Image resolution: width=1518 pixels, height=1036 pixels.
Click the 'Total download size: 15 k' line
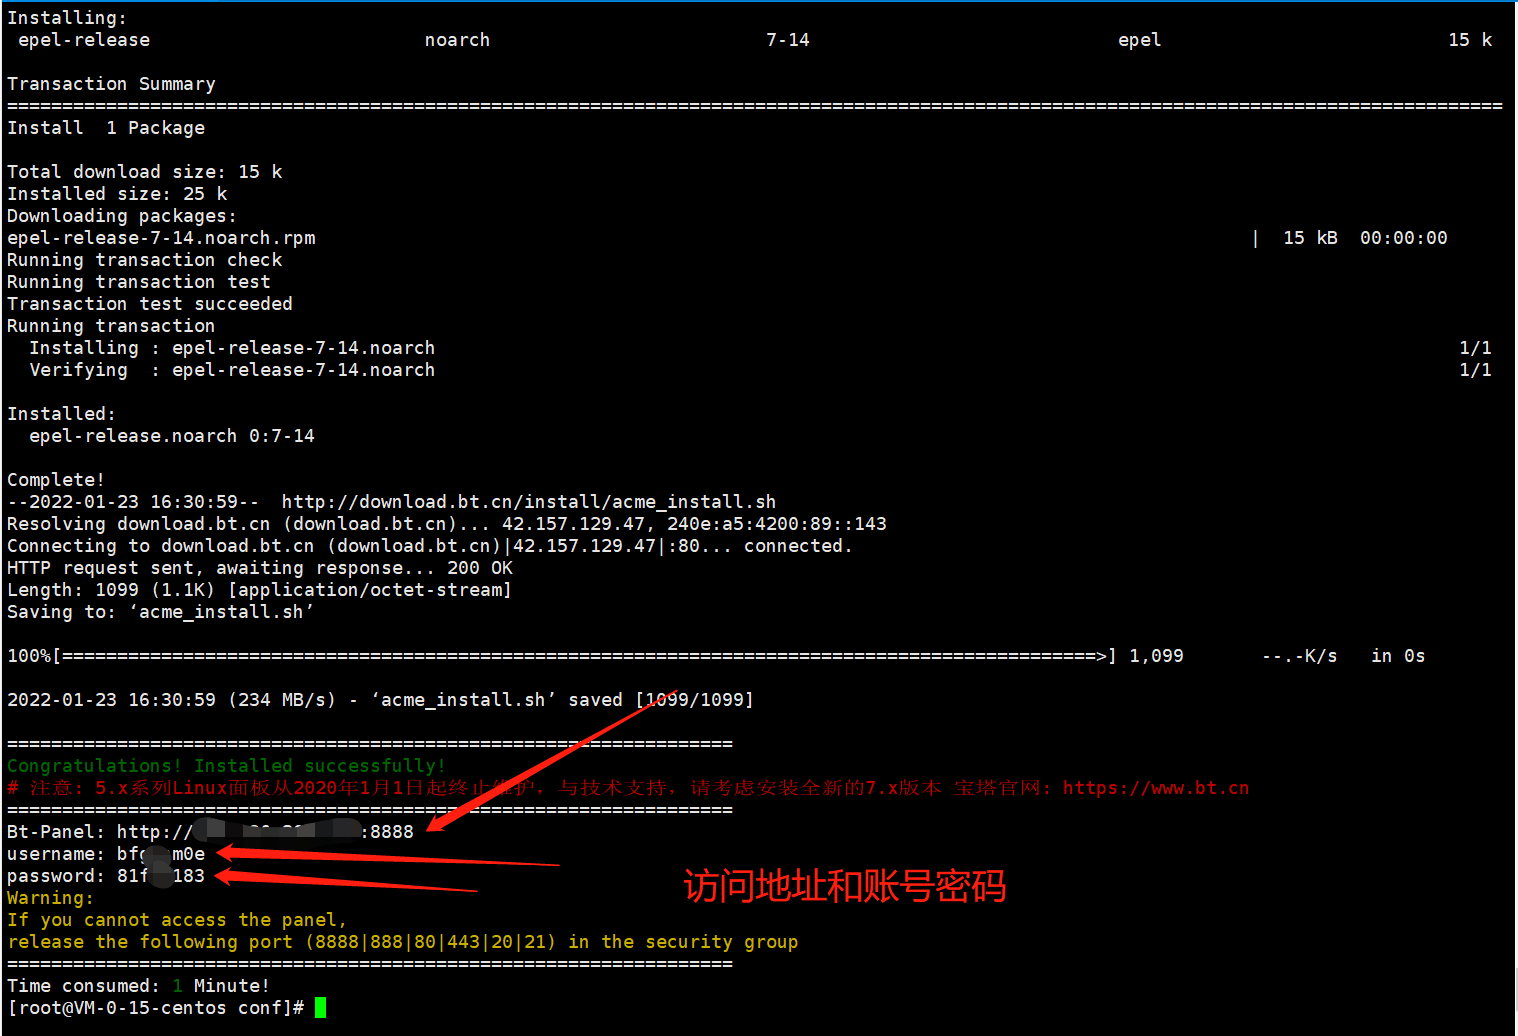pyautogui.click(x=144, y=172)
